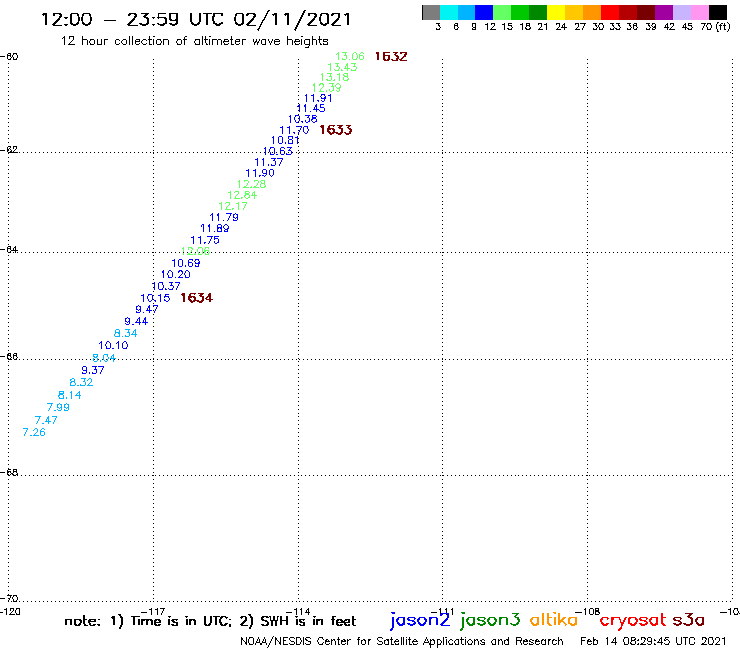The image size is (740, 650).
Task: Select the 12.39 reading
Action: (x=327, y=87)
